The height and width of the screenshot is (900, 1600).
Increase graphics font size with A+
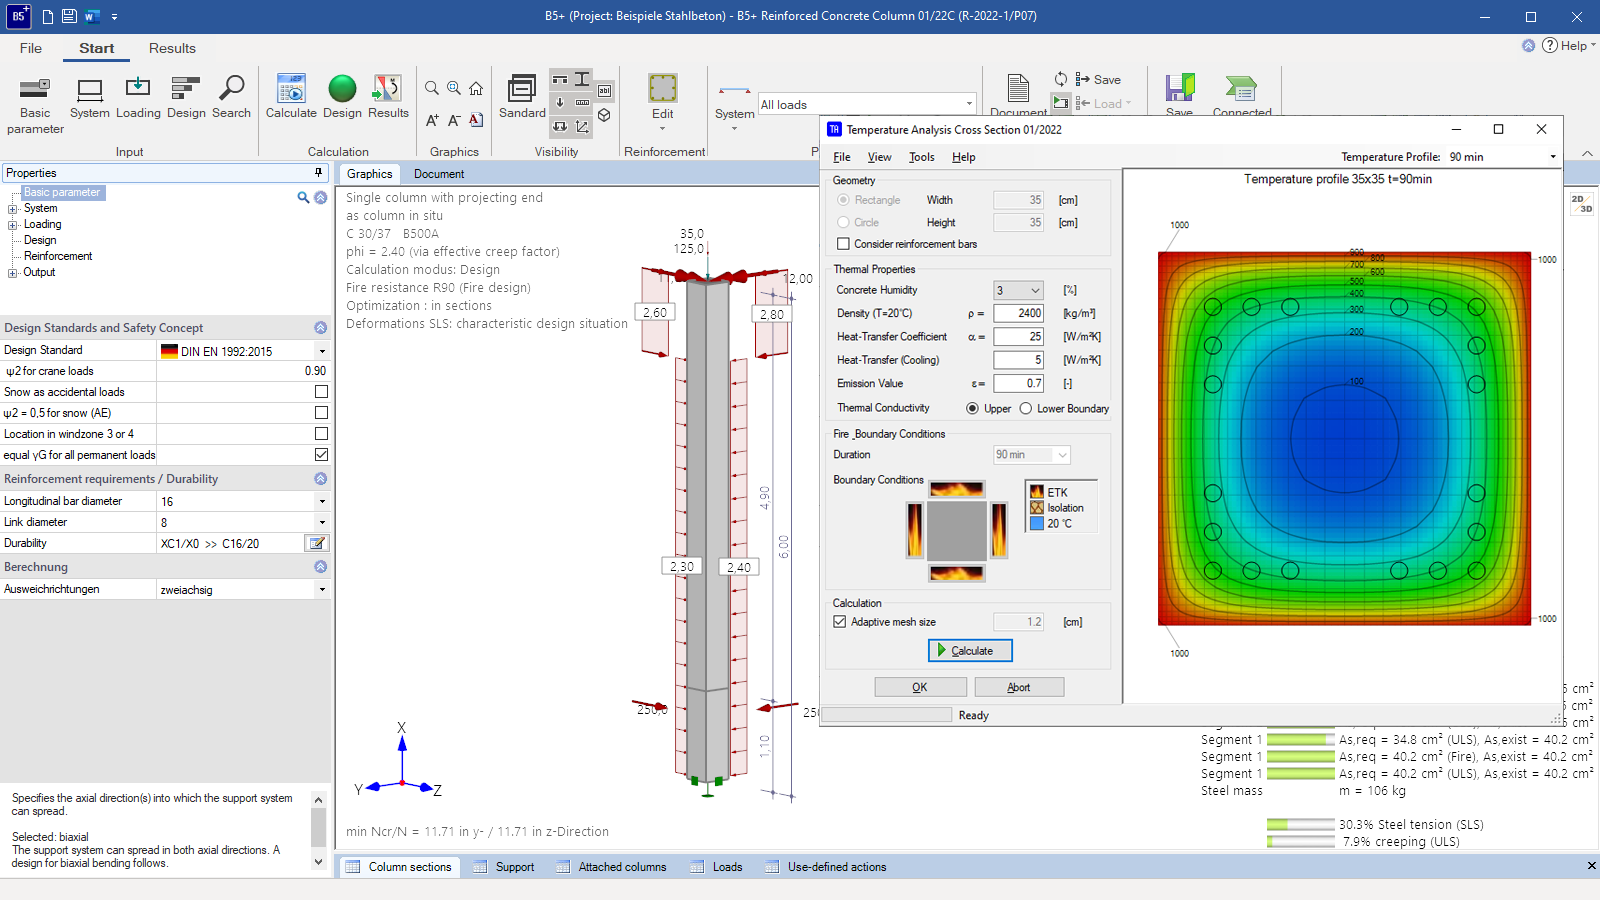(432, 120)
